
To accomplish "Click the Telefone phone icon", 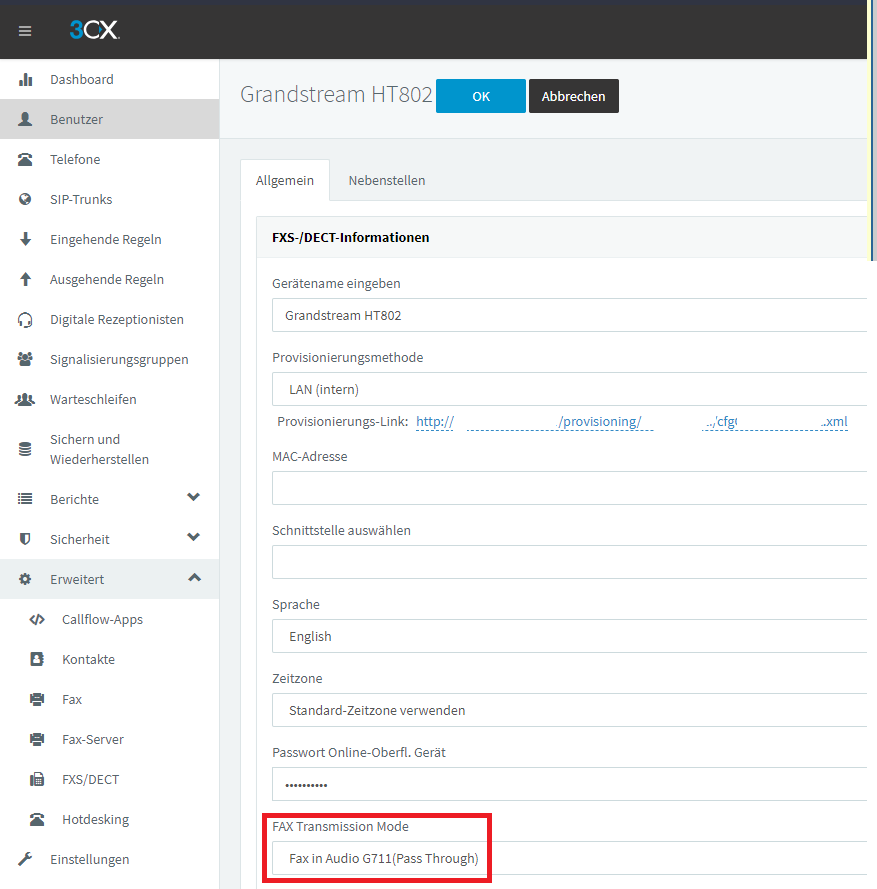I will (x=26, y=160).
